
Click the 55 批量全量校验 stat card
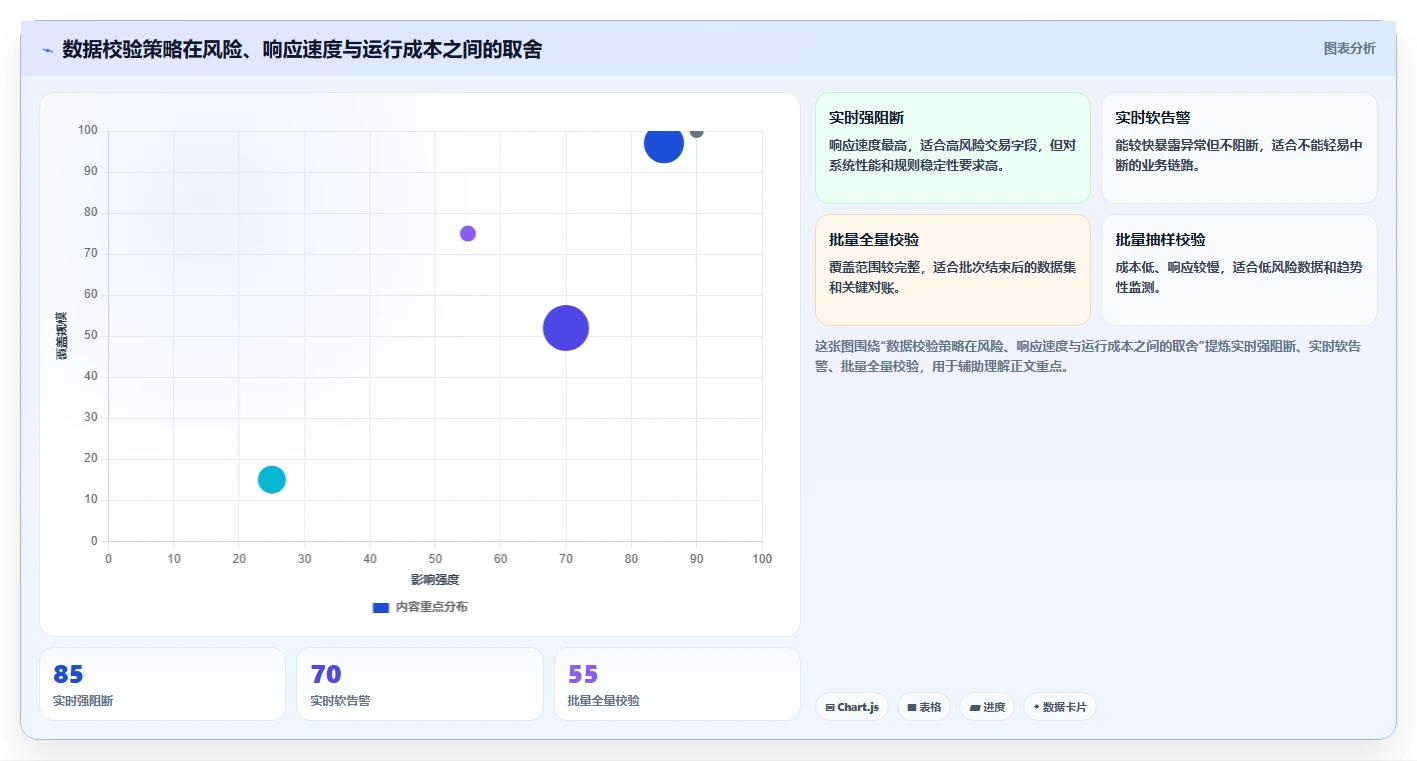(x=677, y=684)
